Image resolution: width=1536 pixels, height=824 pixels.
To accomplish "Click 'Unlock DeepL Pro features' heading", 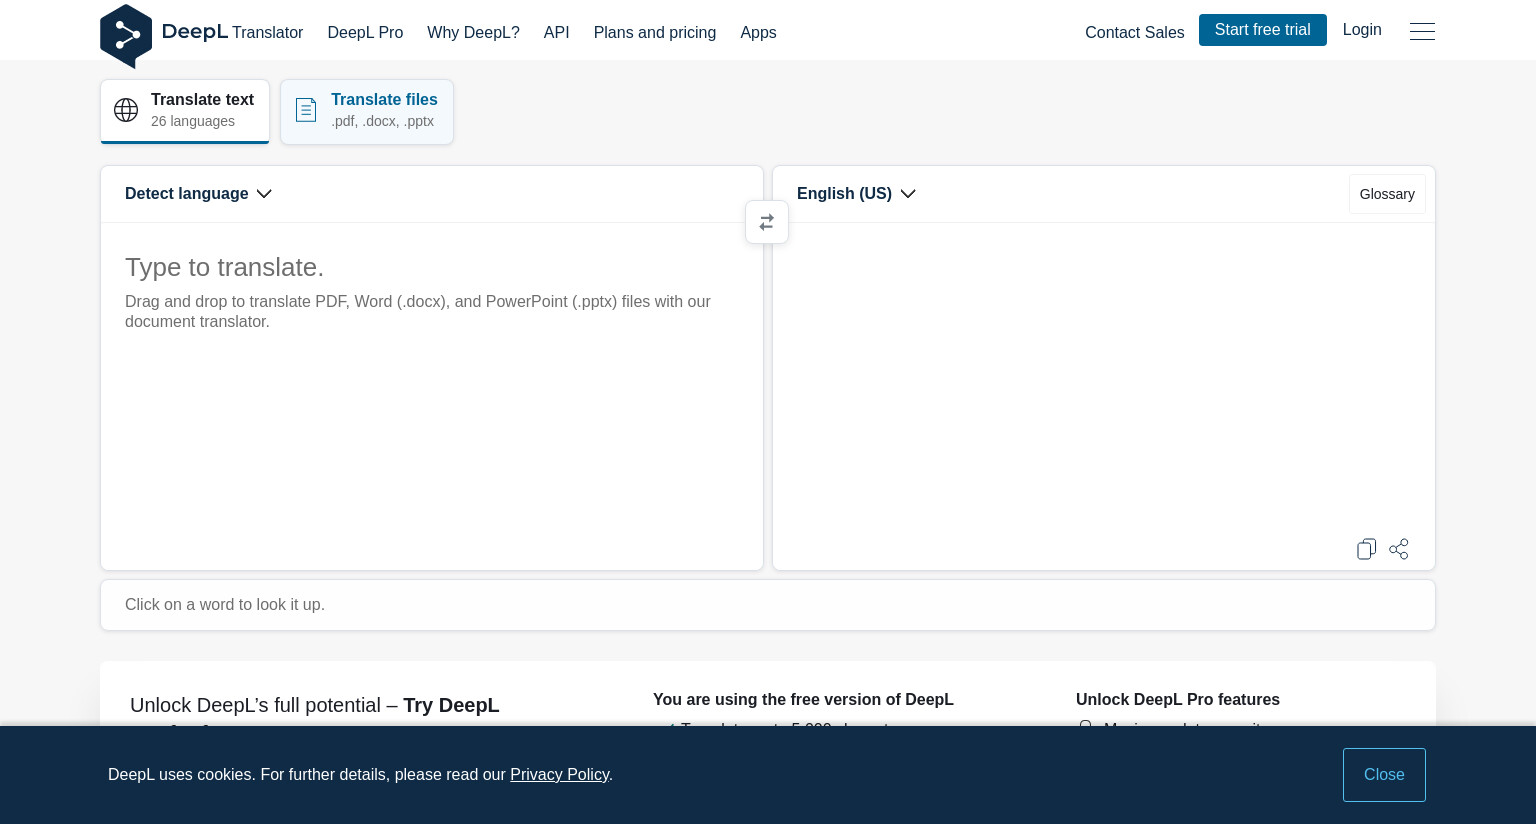I will pos(1178,700).
